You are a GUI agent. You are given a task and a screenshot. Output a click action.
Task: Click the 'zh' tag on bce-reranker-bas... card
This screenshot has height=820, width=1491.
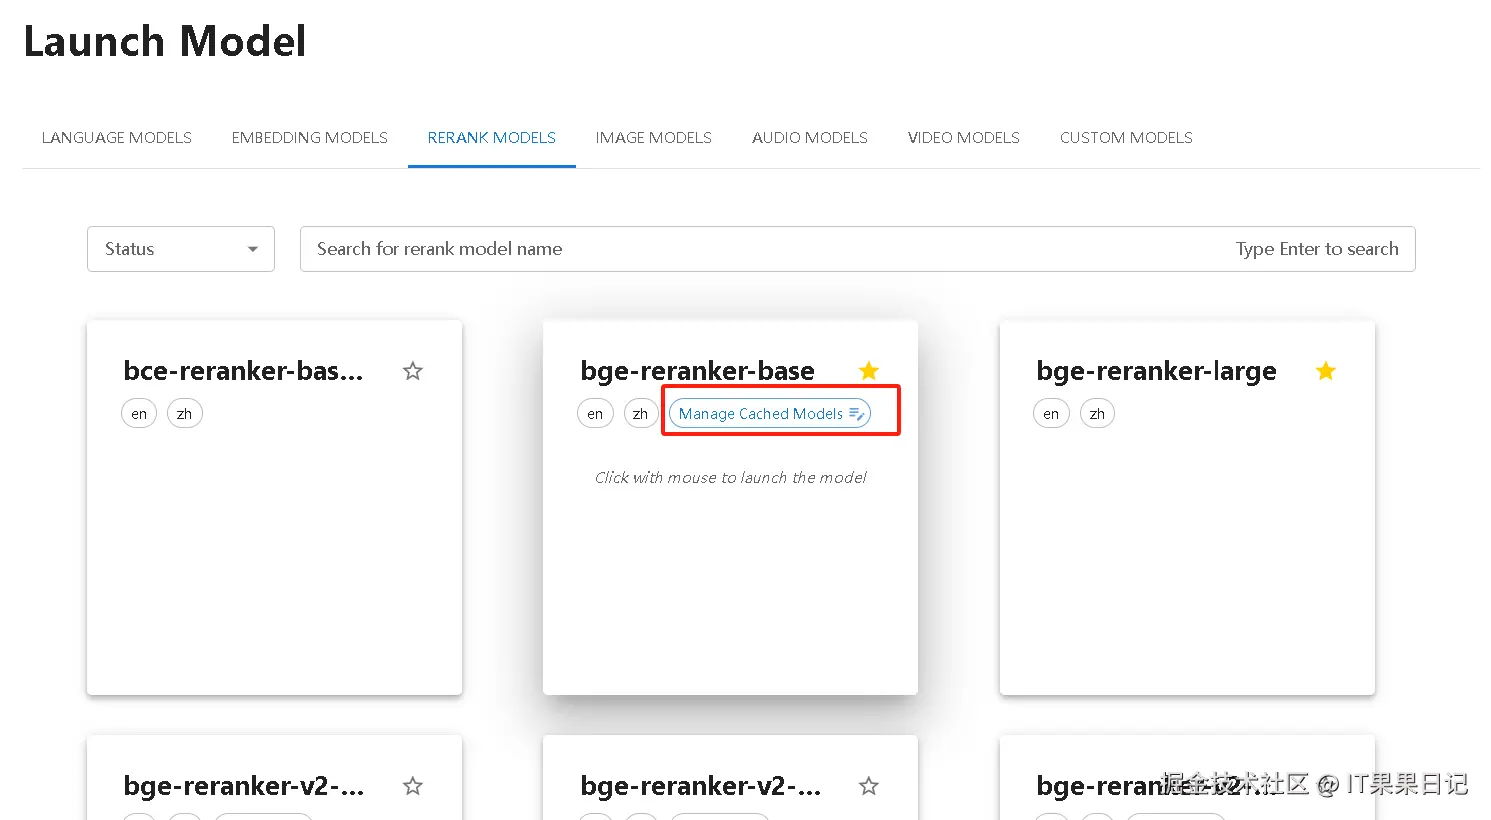pyautogui.click(x=185, y=413)
